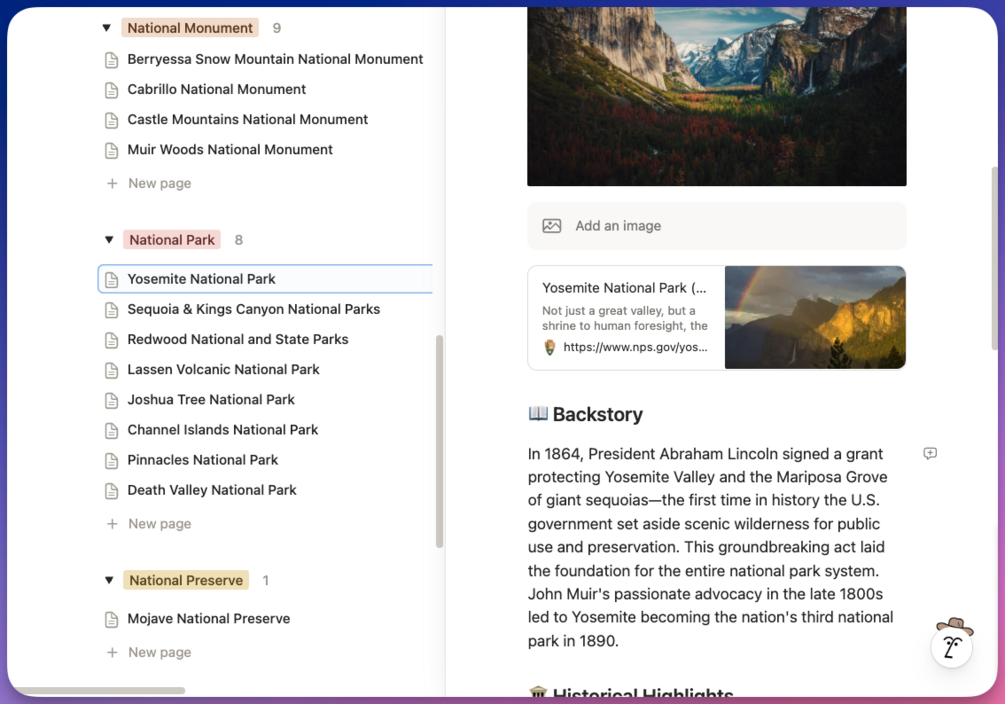Click page icon beside Death Valley
1005x704 pixels.
click(x=112, y=490)
